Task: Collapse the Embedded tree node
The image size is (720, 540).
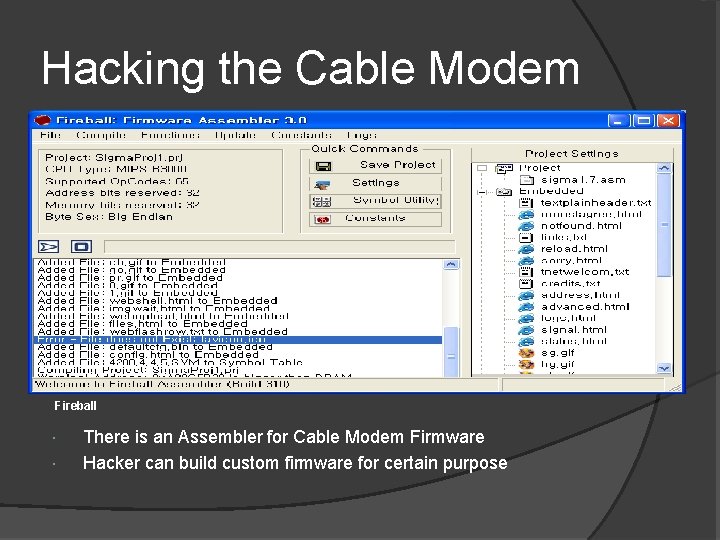Action: (482, 191)
